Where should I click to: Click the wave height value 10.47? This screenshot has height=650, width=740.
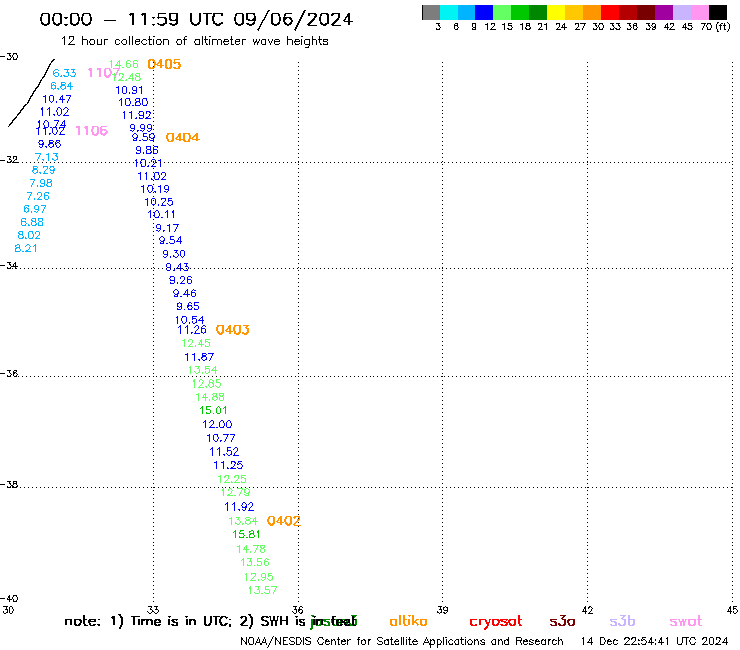(x=57, y=99)
